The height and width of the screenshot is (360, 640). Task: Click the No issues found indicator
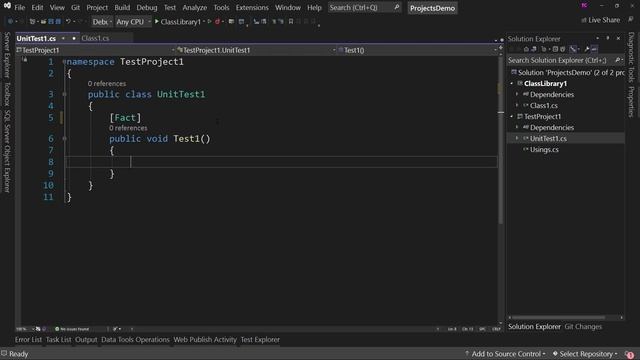pyautogui.click(x=72, y=329)
